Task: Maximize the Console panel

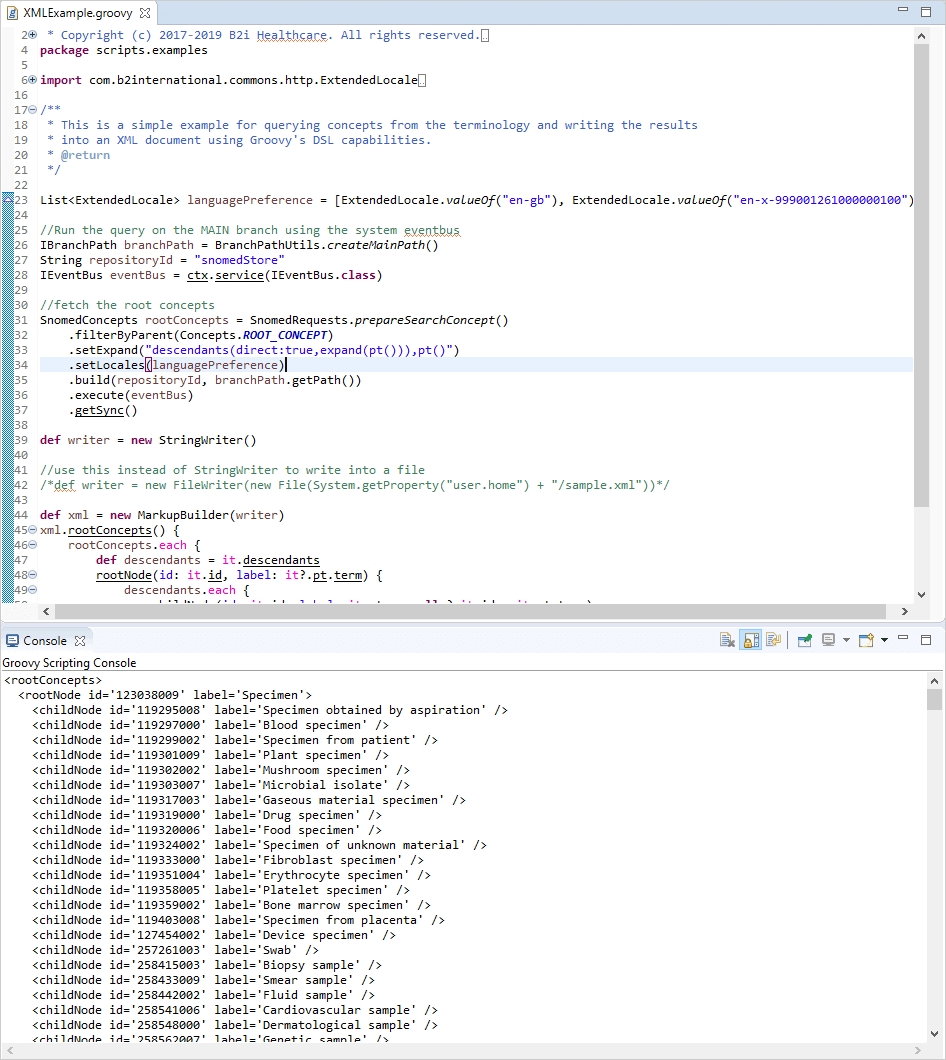Action: [926, 640]
